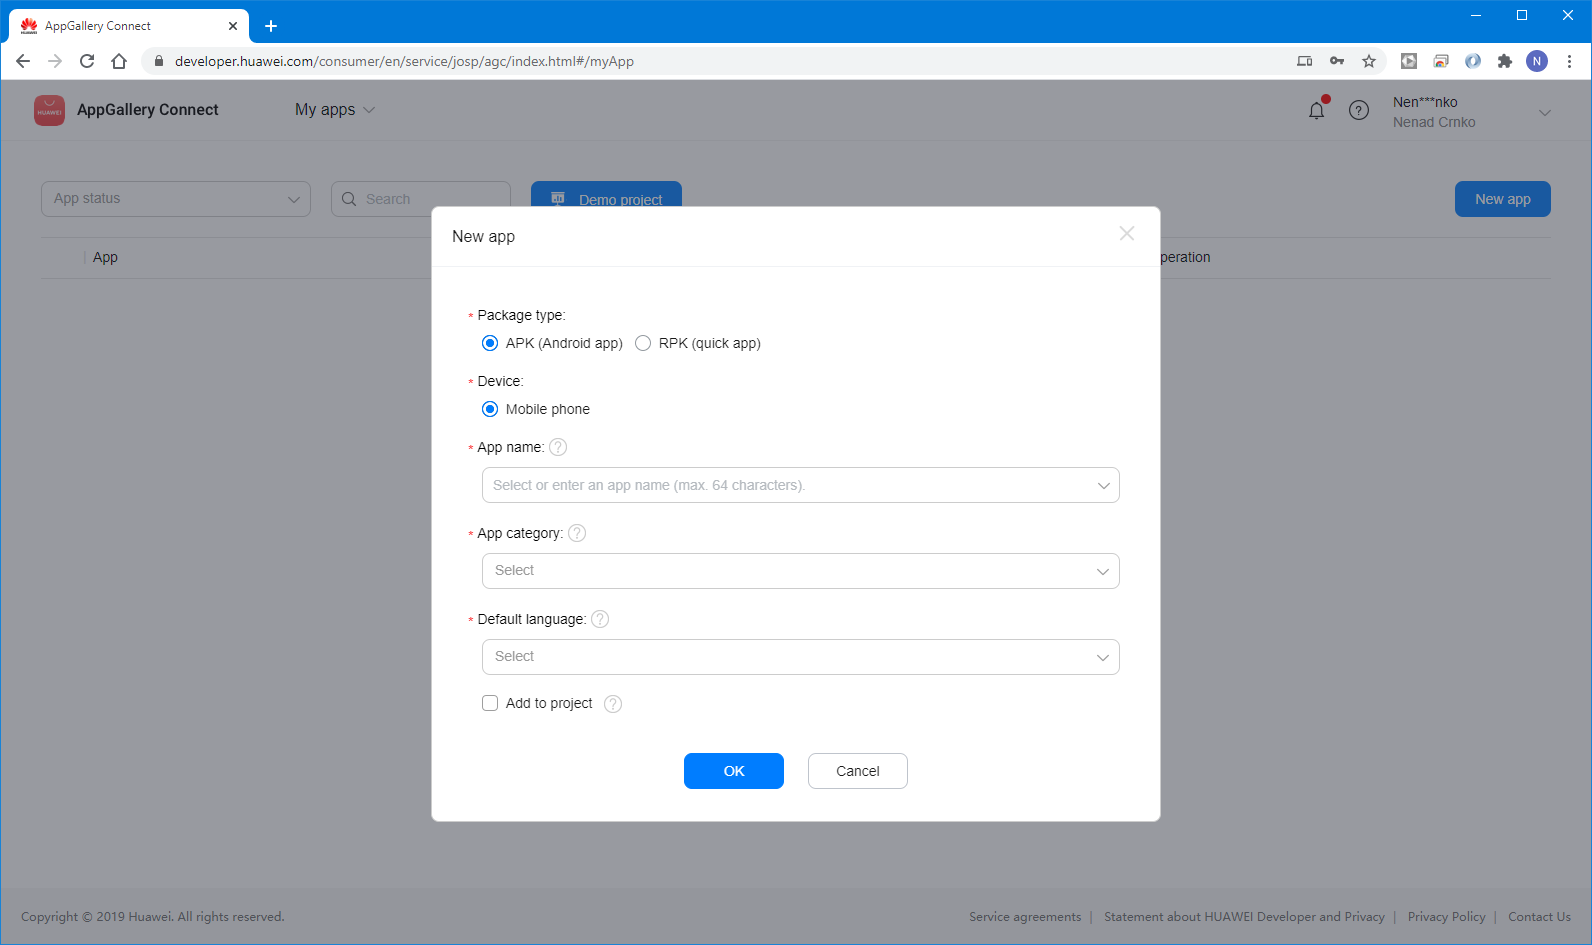This screenshot has height=945, width=1592.
Task: Click the AppGallery Connect title text
Action: click(x=148, y=110)
